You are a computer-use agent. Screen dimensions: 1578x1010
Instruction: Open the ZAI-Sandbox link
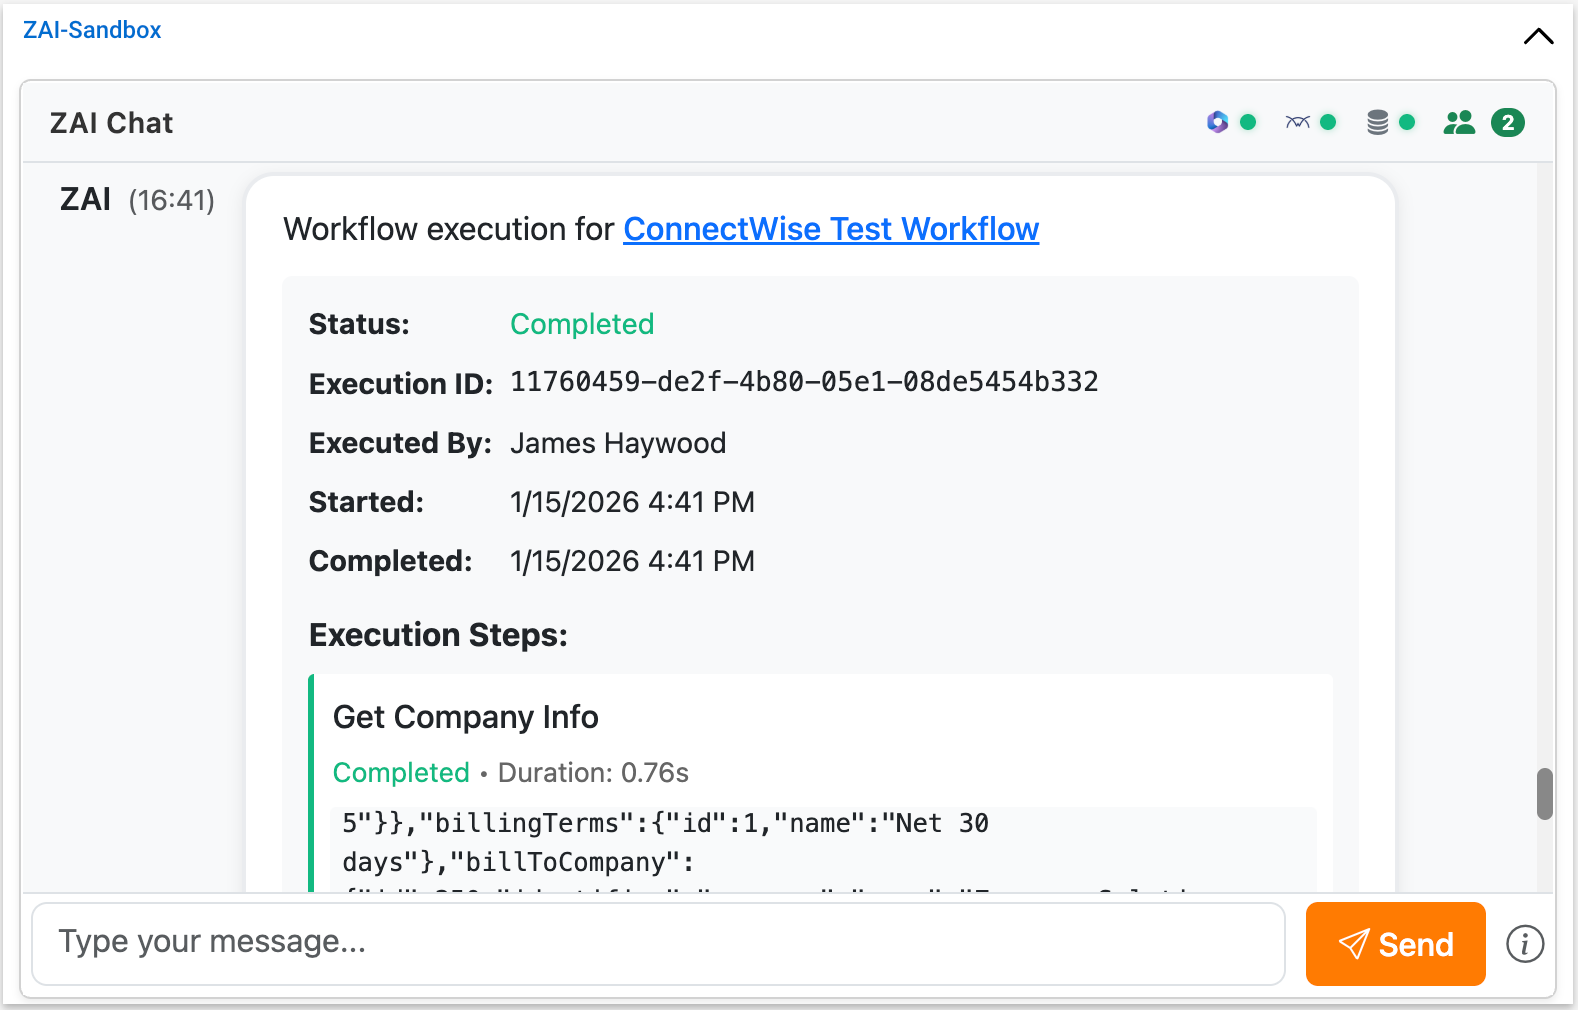92,30
